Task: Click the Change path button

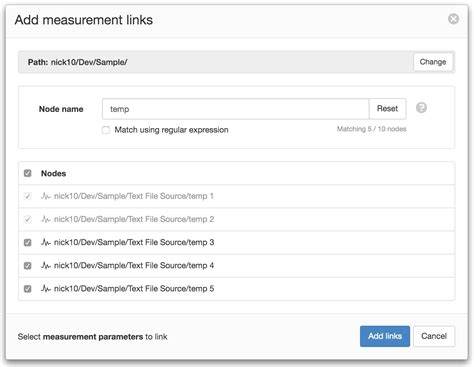Action: (433, 62)
